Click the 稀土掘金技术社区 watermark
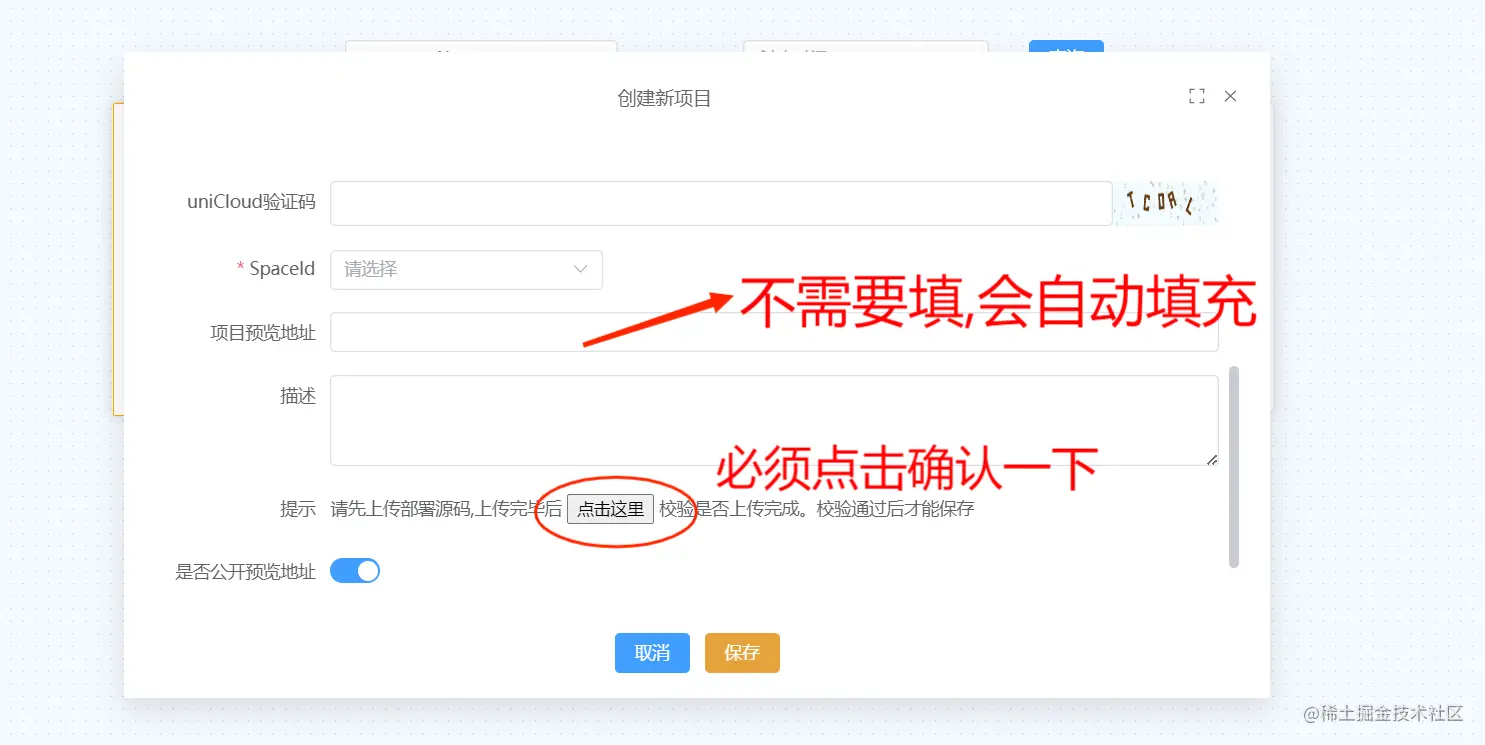This screenshot has height=745, width=1485. pyautogui.click(x=1383, y=714)
